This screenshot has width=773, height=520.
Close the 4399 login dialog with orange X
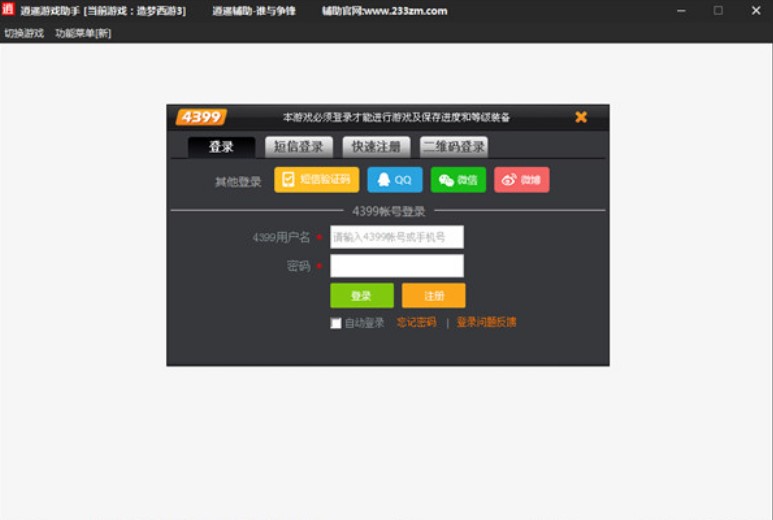tap(581, 117)
